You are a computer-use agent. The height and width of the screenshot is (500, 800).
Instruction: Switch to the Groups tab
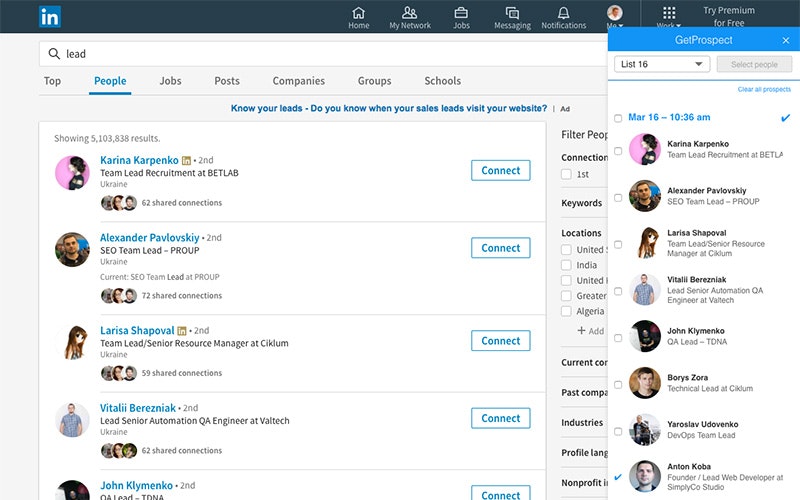point(374,81)
